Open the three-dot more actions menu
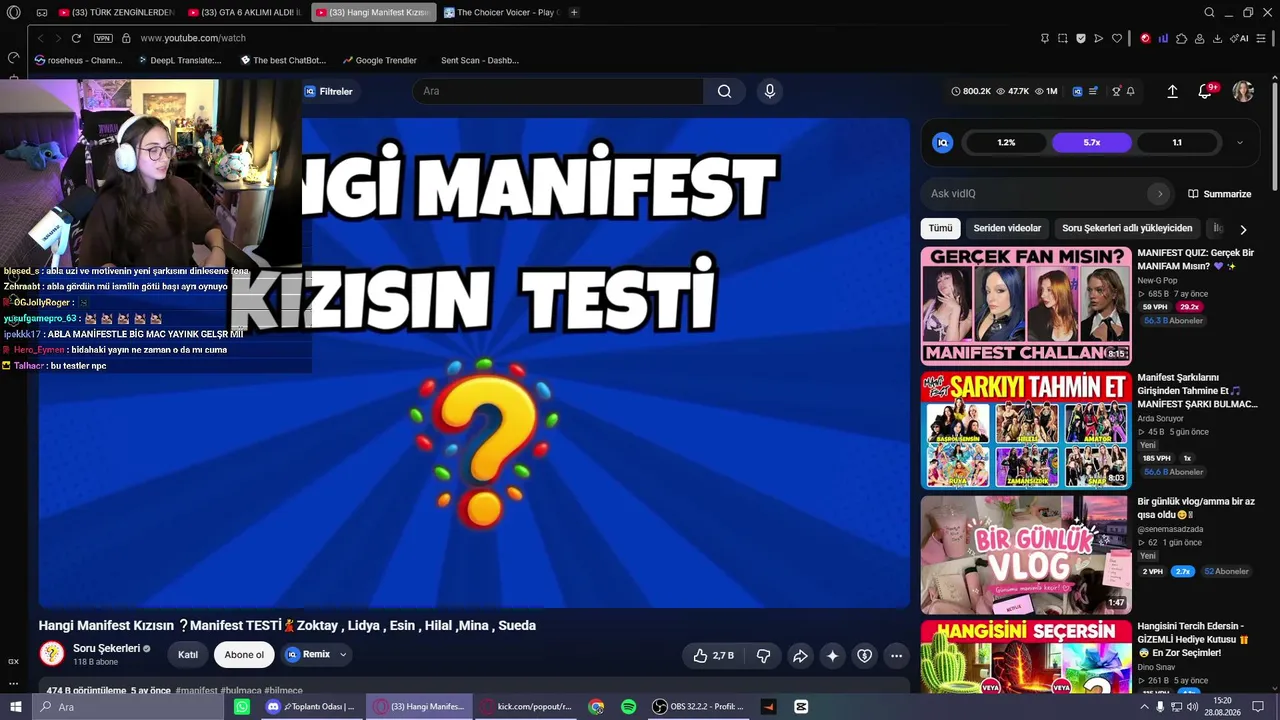The height and width of the screenshot is (720, 1280). [897, 656]
